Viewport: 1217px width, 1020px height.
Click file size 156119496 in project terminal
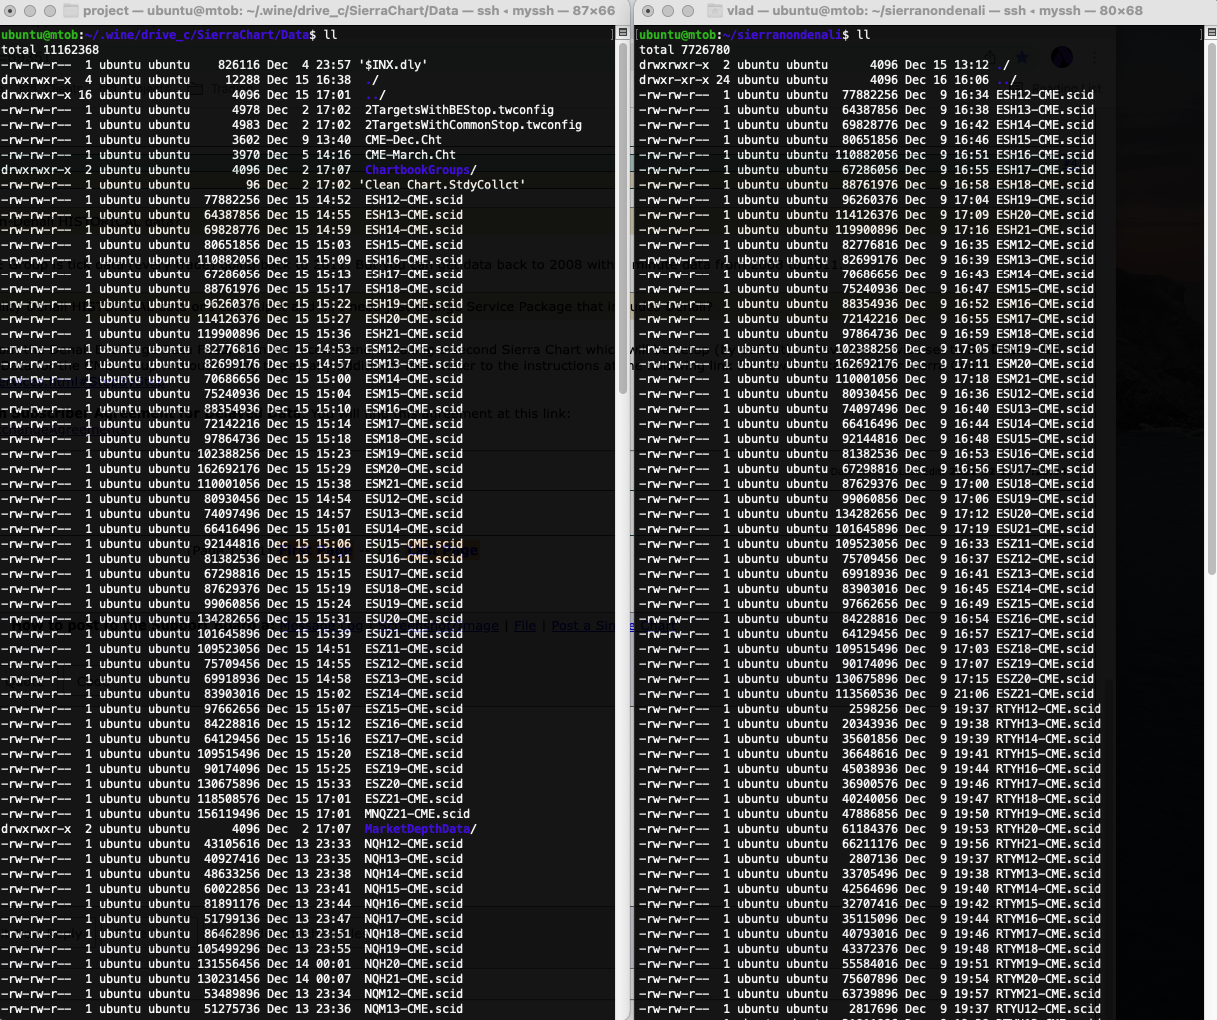pos(228,814)
